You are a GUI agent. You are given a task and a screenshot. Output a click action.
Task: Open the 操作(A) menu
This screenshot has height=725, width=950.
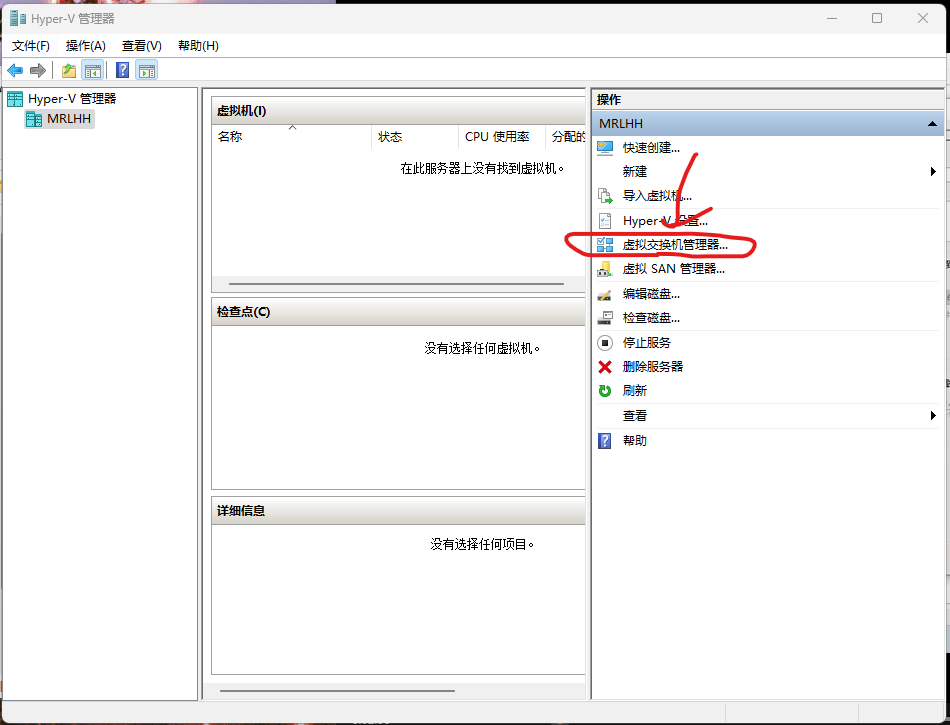tap(85, 46)
